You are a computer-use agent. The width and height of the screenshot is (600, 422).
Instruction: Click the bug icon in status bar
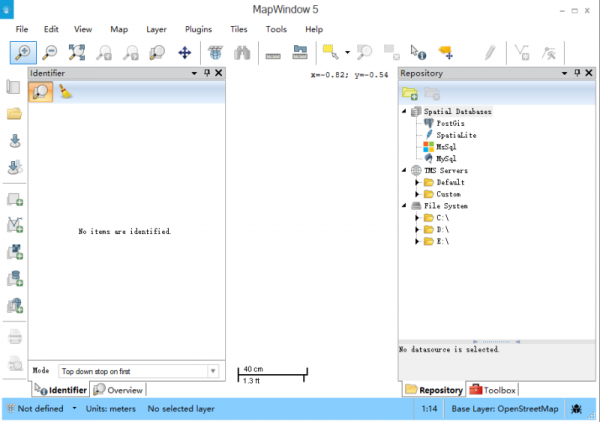pyautogui.click(x=576, y=409)
